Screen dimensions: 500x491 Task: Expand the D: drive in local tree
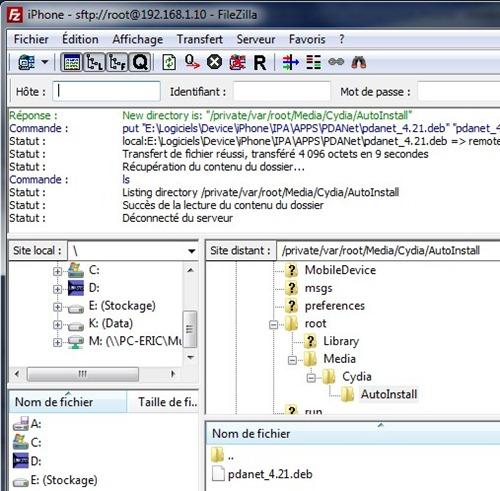pos(57,289)
